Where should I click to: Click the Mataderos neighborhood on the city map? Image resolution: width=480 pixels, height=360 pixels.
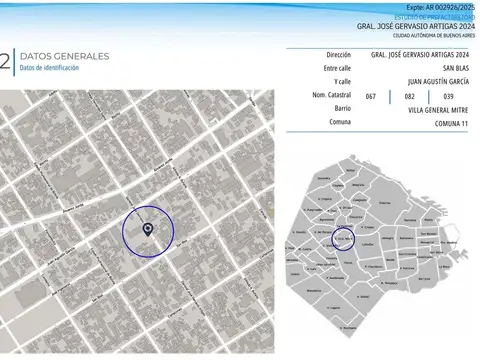point(314,291)
